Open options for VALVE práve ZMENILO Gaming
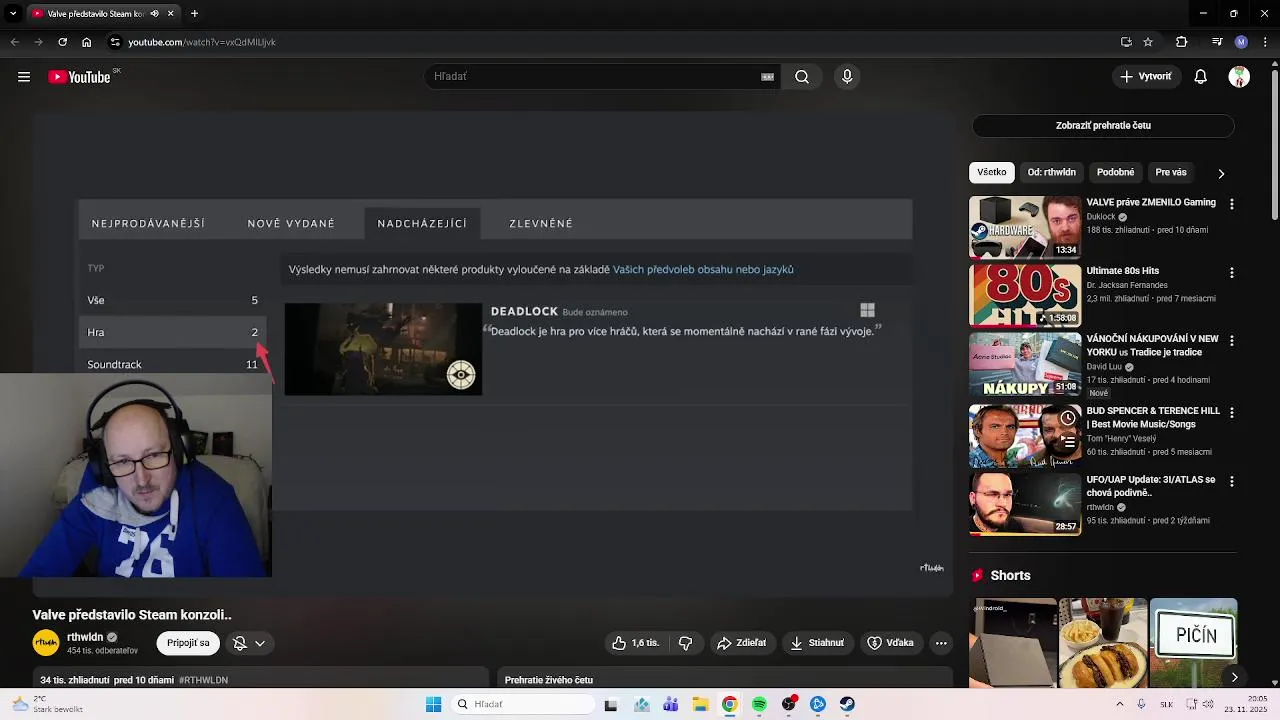The image size is (1280, 720). [1231, 204]
